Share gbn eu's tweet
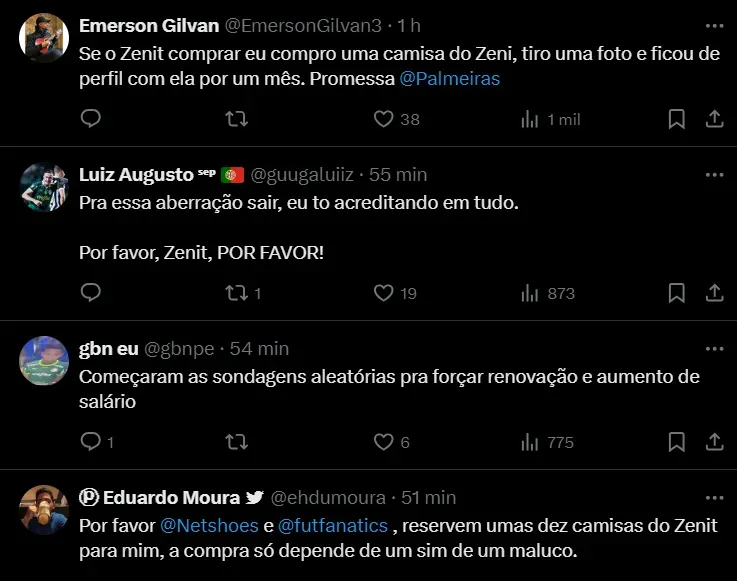The height and width of the screenshot is (581, 737). (714, 441)
